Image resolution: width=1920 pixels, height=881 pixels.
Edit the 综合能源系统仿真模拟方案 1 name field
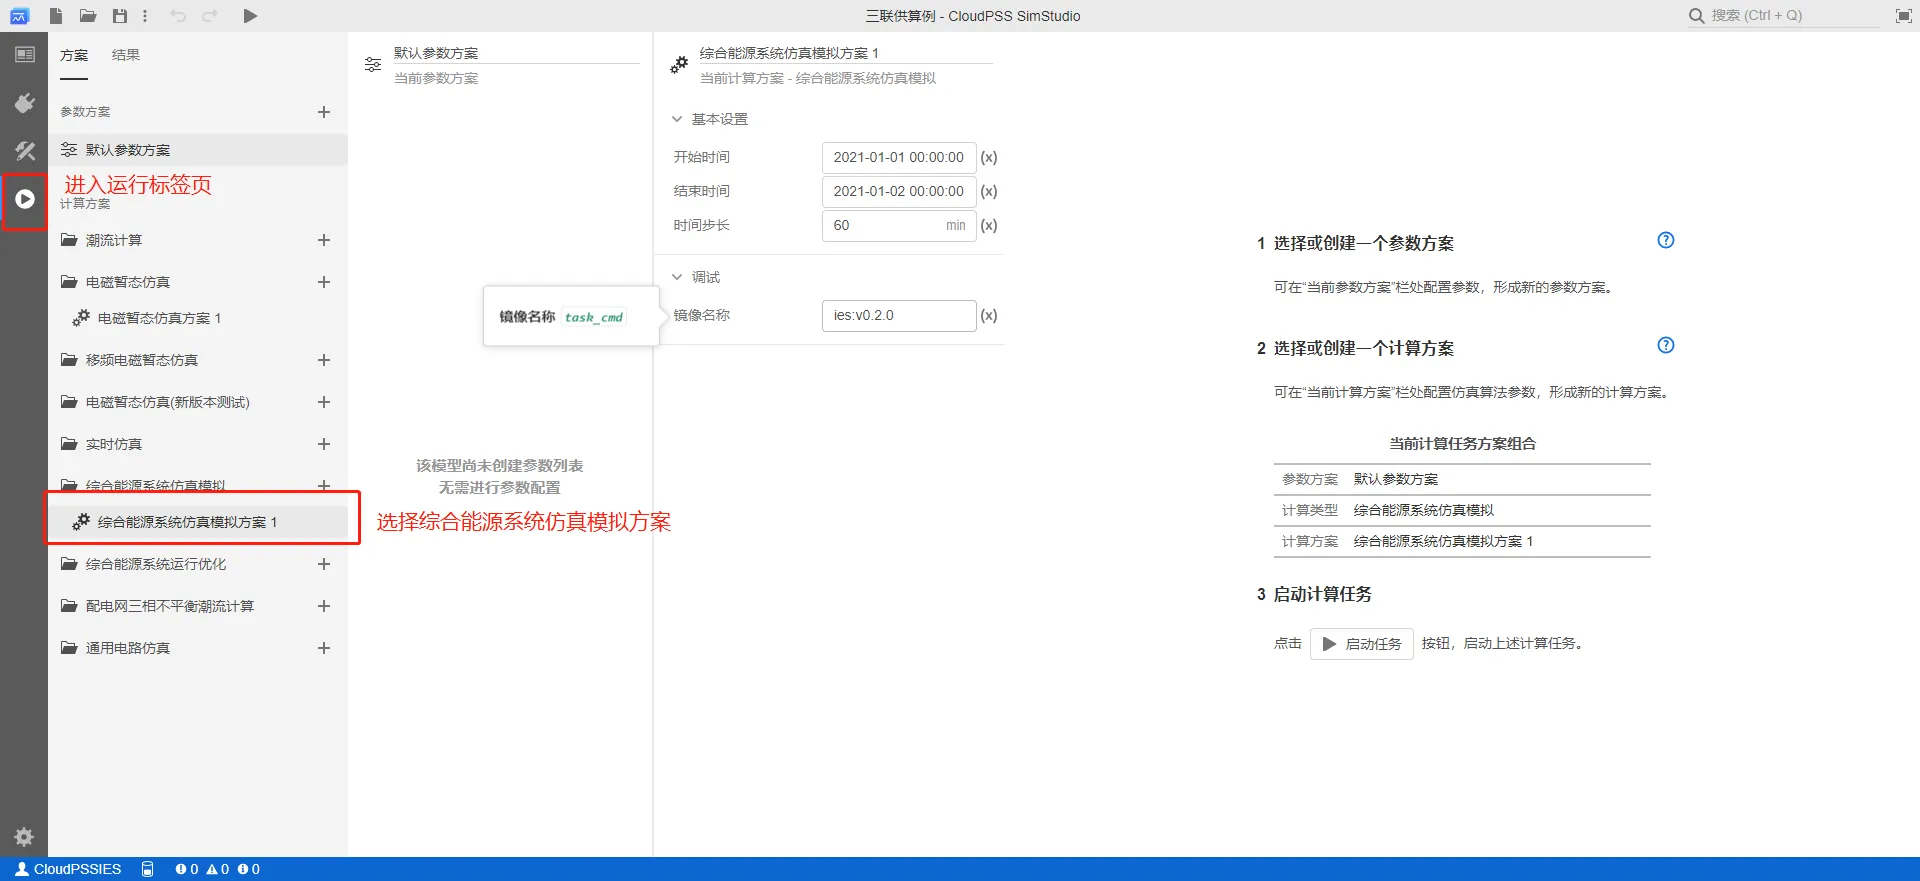click(x=846, y=53)
